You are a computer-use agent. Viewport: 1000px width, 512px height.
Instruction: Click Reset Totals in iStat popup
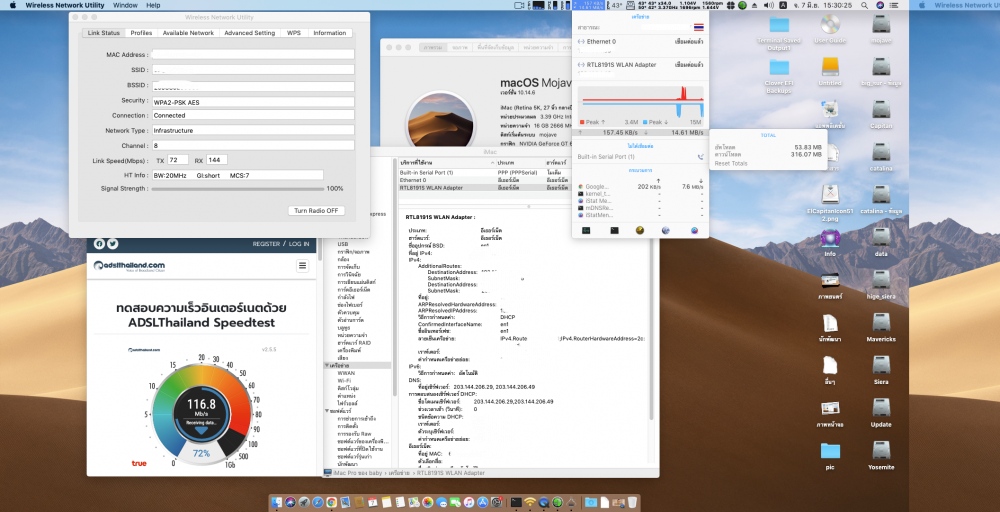click(x=731, y=163)
